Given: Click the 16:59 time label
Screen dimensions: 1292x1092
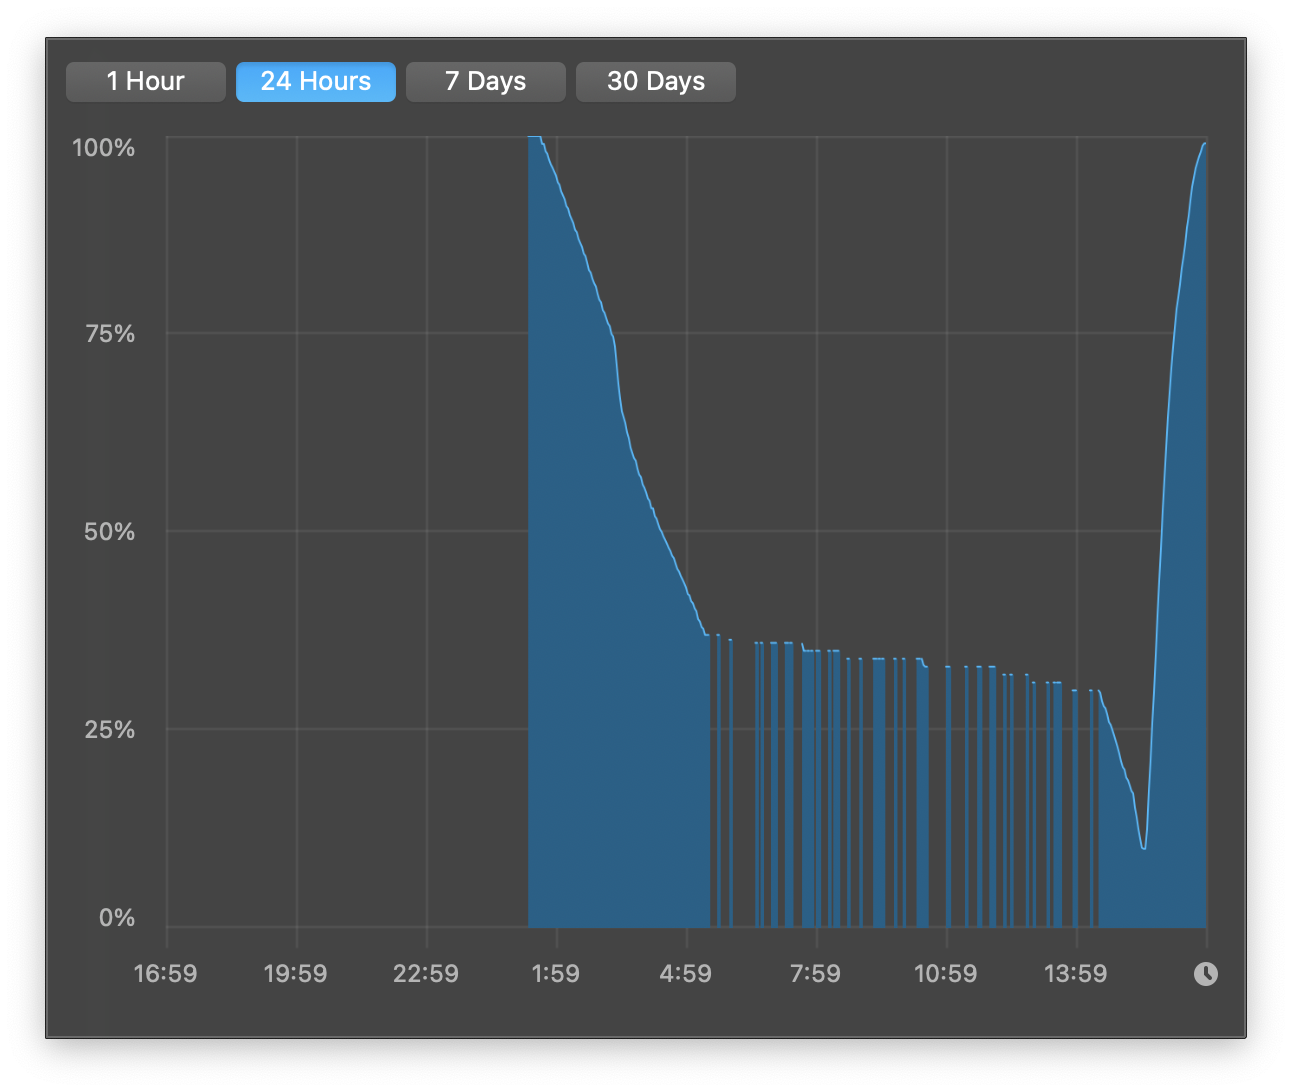Looking at the screenshot, I should click(166, 974).
